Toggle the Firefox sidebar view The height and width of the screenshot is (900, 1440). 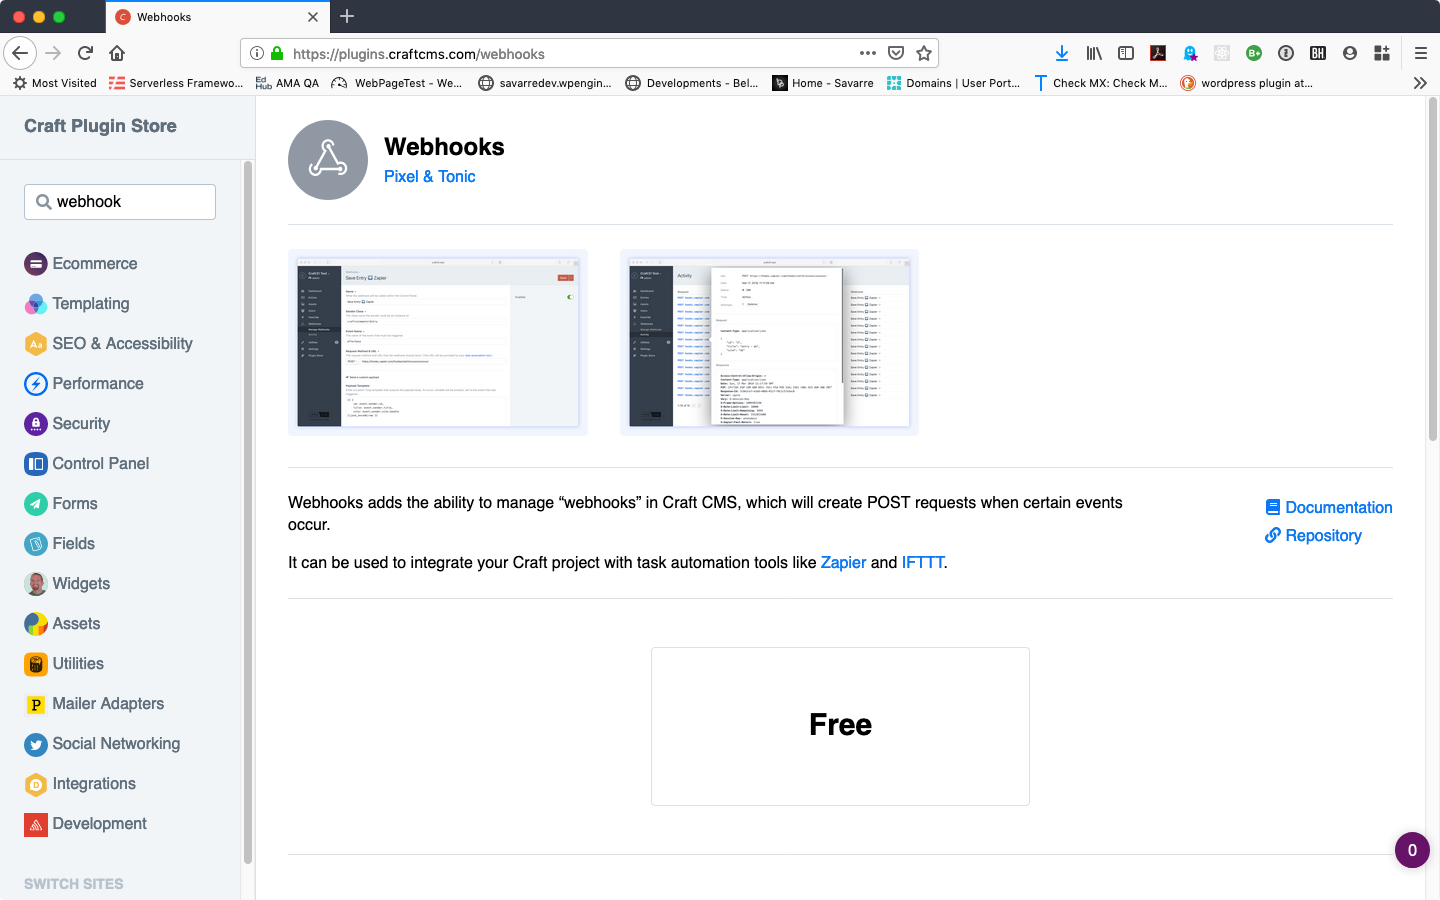pyautogui.click(x=1126, y=53)
